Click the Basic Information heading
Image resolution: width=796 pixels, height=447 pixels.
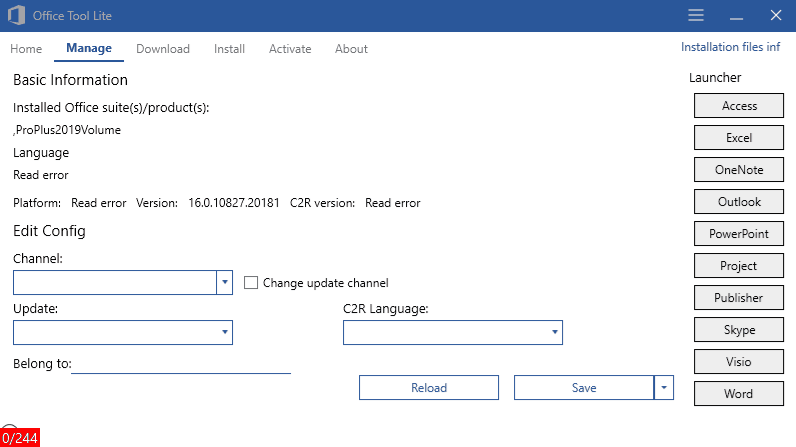point(70,80)
